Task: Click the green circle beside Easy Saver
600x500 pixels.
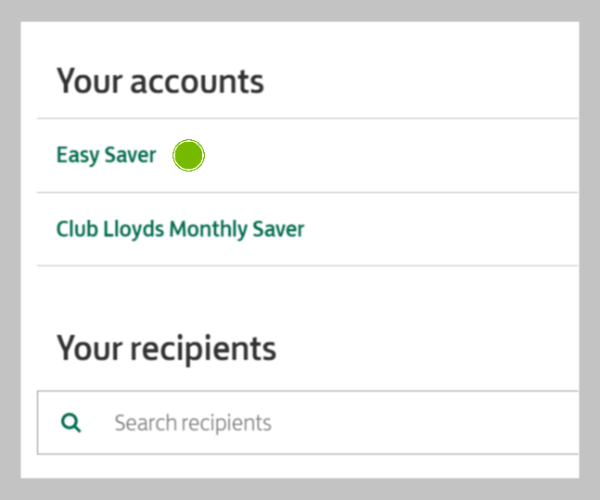Action: click(x=189, y=155)
